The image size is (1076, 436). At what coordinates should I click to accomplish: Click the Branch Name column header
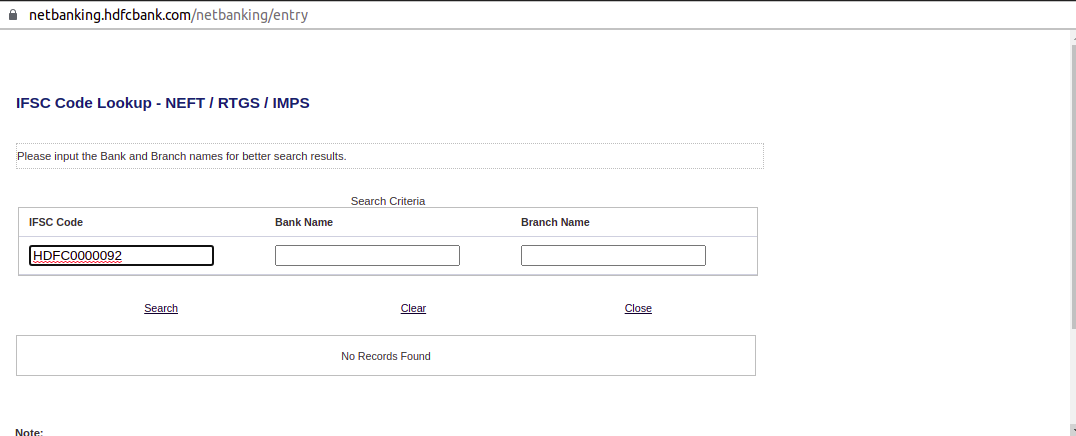click(555, 222)
